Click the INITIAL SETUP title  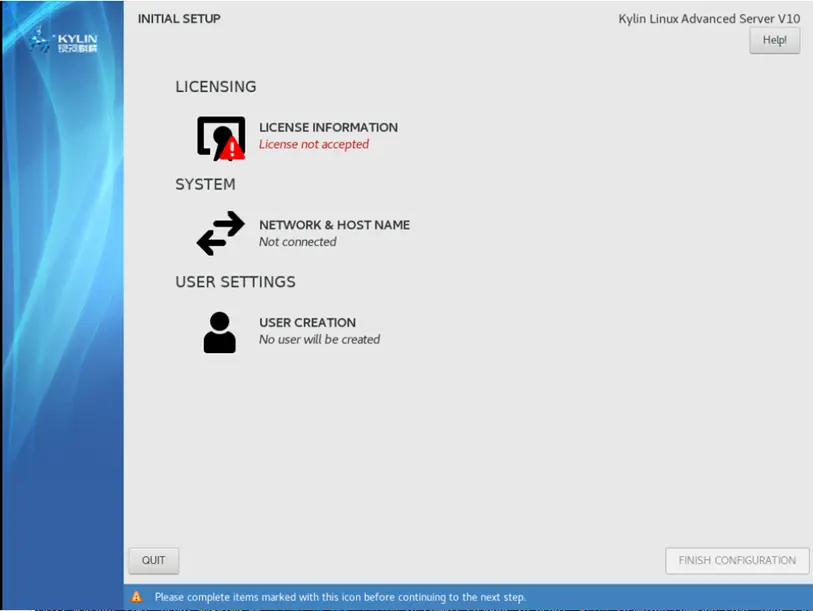click(179, 19)
